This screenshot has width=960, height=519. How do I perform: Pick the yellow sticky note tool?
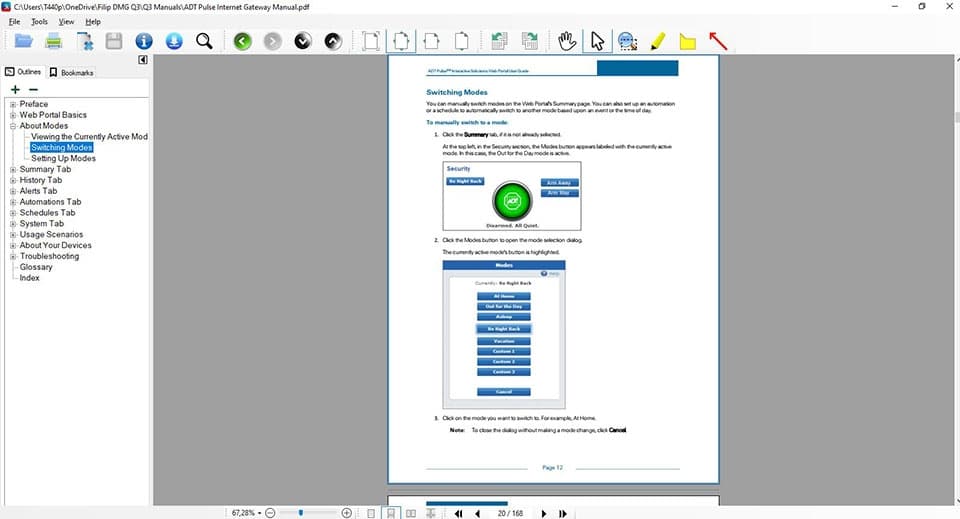point(688,41)
